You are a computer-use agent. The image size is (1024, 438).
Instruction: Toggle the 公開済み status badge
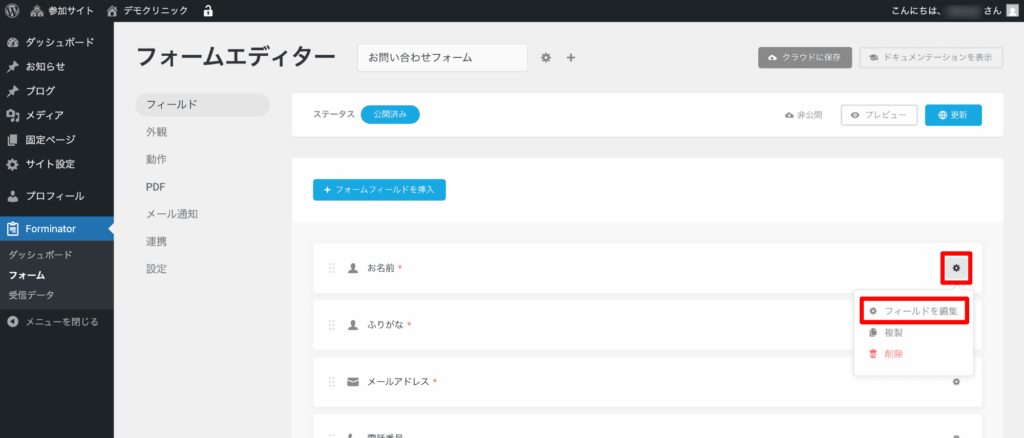click(390, 114)
